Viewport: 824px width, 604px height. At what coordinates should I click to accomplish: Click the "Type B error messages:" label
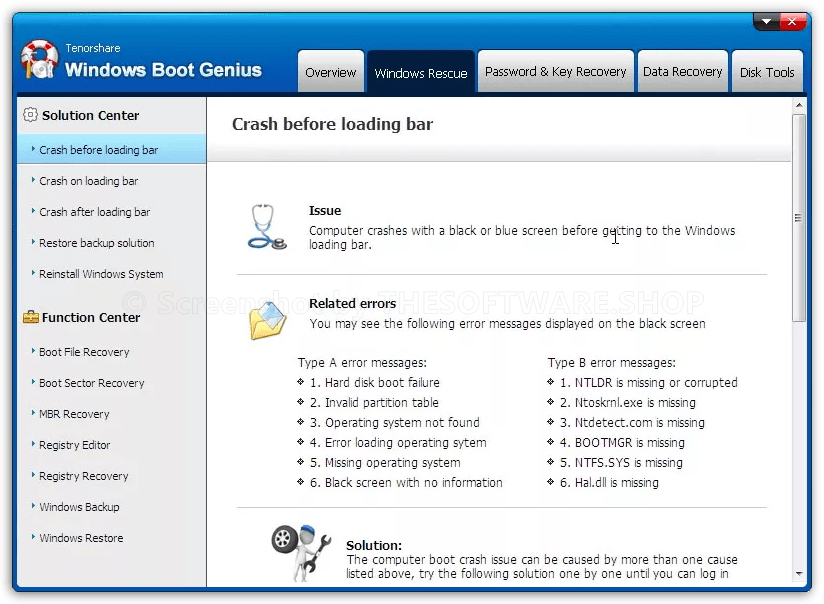tap(612, 362)
